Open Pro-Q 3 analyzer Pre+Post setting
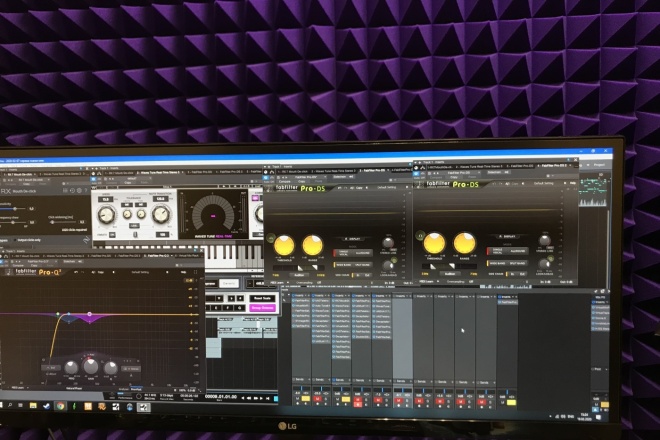 click(136, 389)
